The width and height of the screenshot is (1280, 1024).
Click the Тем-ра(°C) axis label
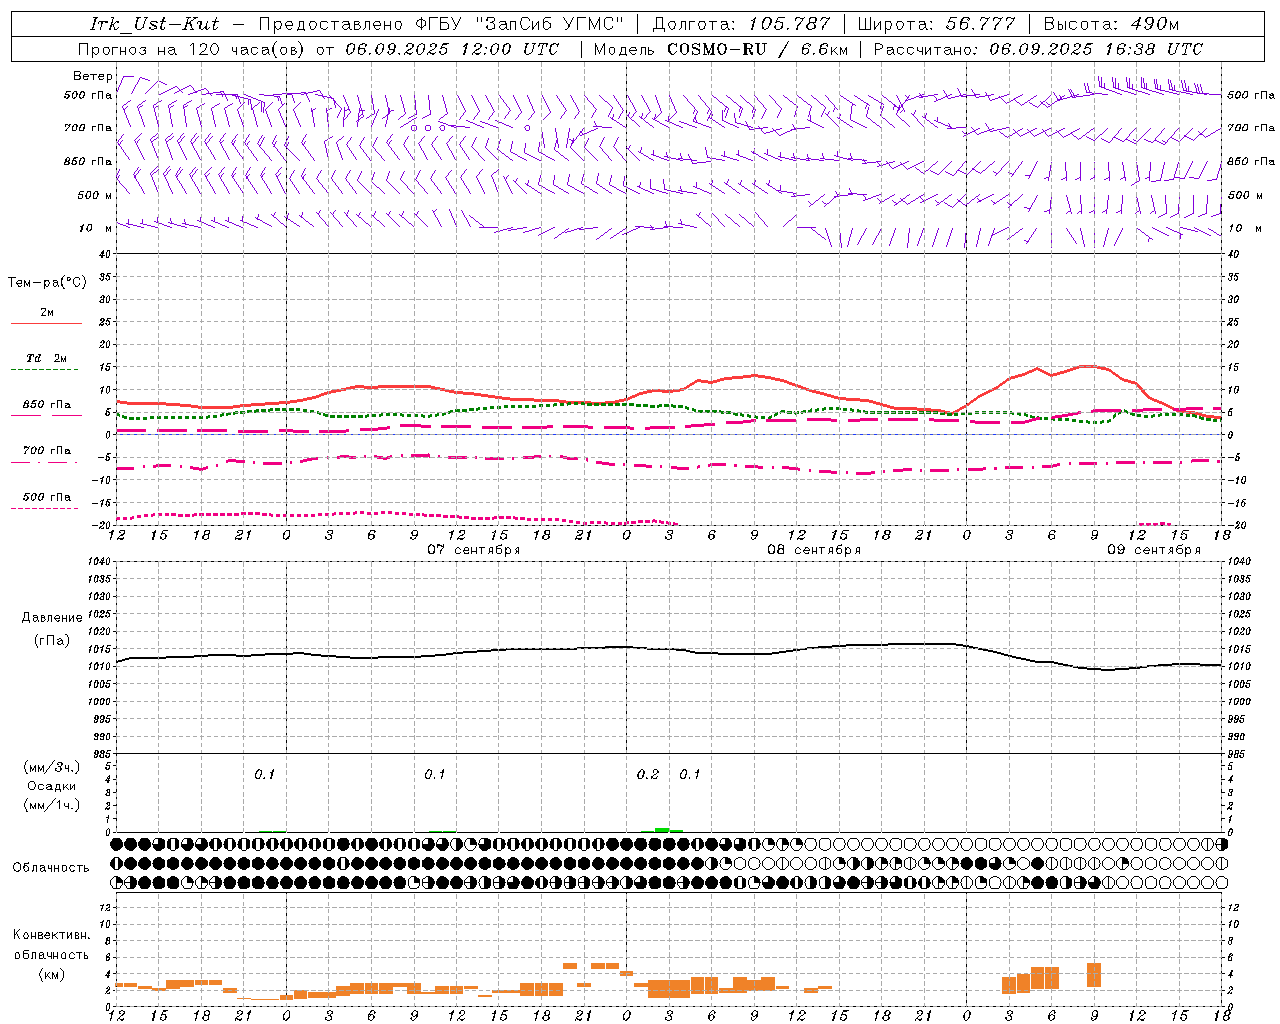[47, 283]
